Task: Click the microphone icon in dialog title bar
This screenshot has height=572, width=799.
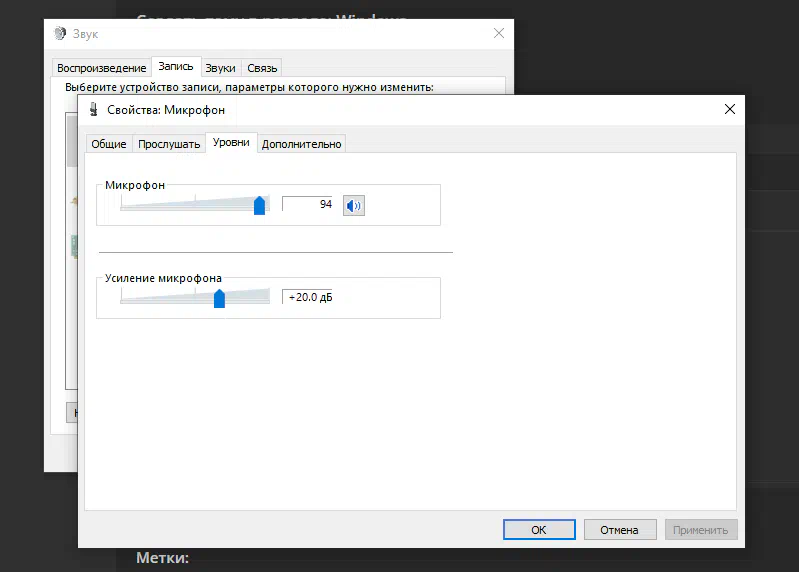Action: pos(93,110)
